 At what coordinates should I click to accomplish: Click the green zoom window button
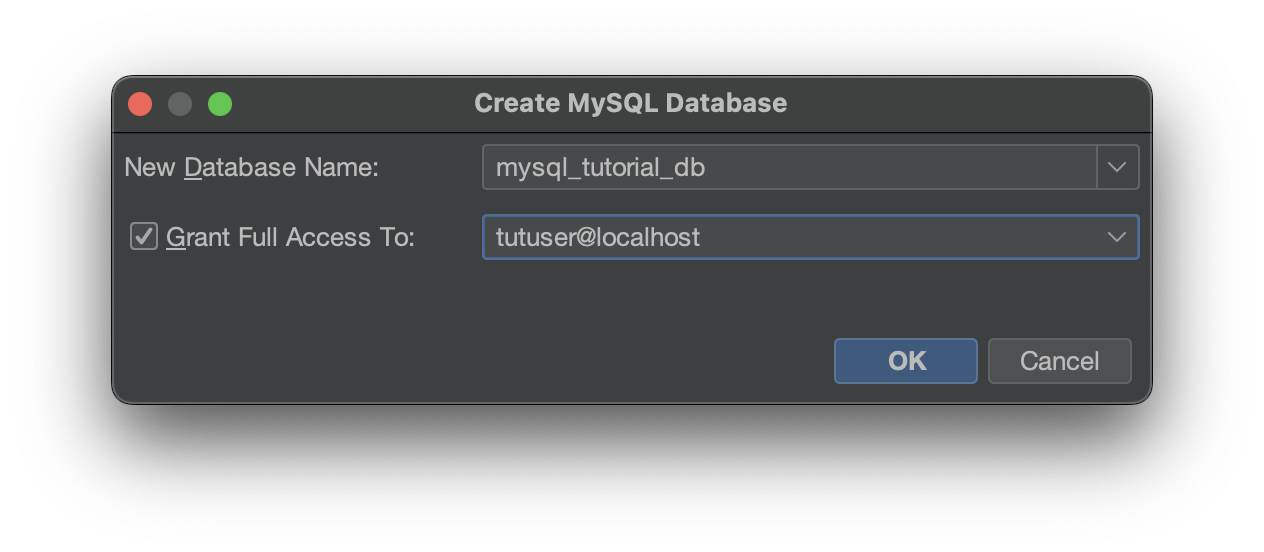tap(220, 104)
